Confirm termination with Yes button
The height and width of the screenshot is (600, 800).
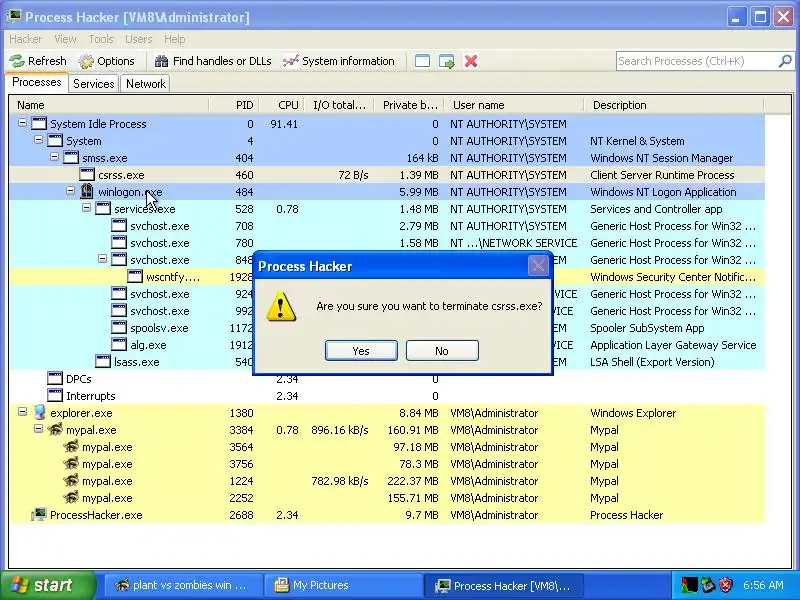tap(361, 351)
